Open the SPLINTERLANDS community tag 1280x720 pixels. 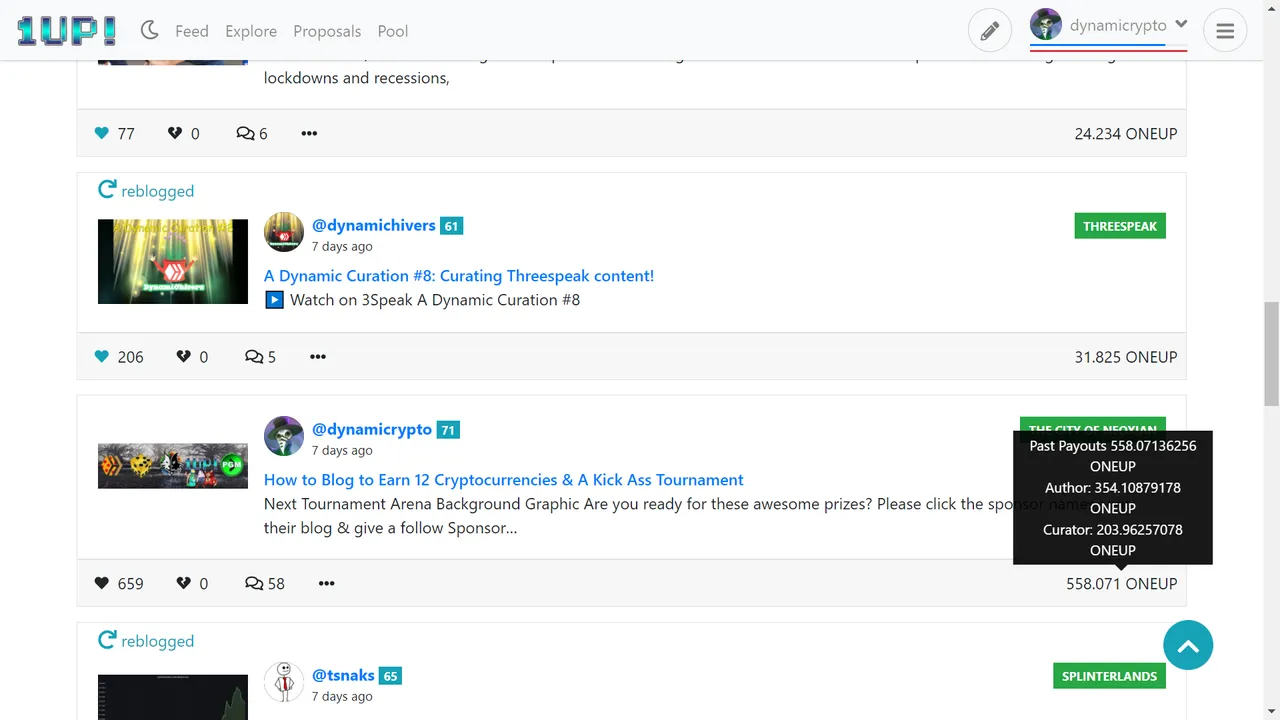[1109, 676]
